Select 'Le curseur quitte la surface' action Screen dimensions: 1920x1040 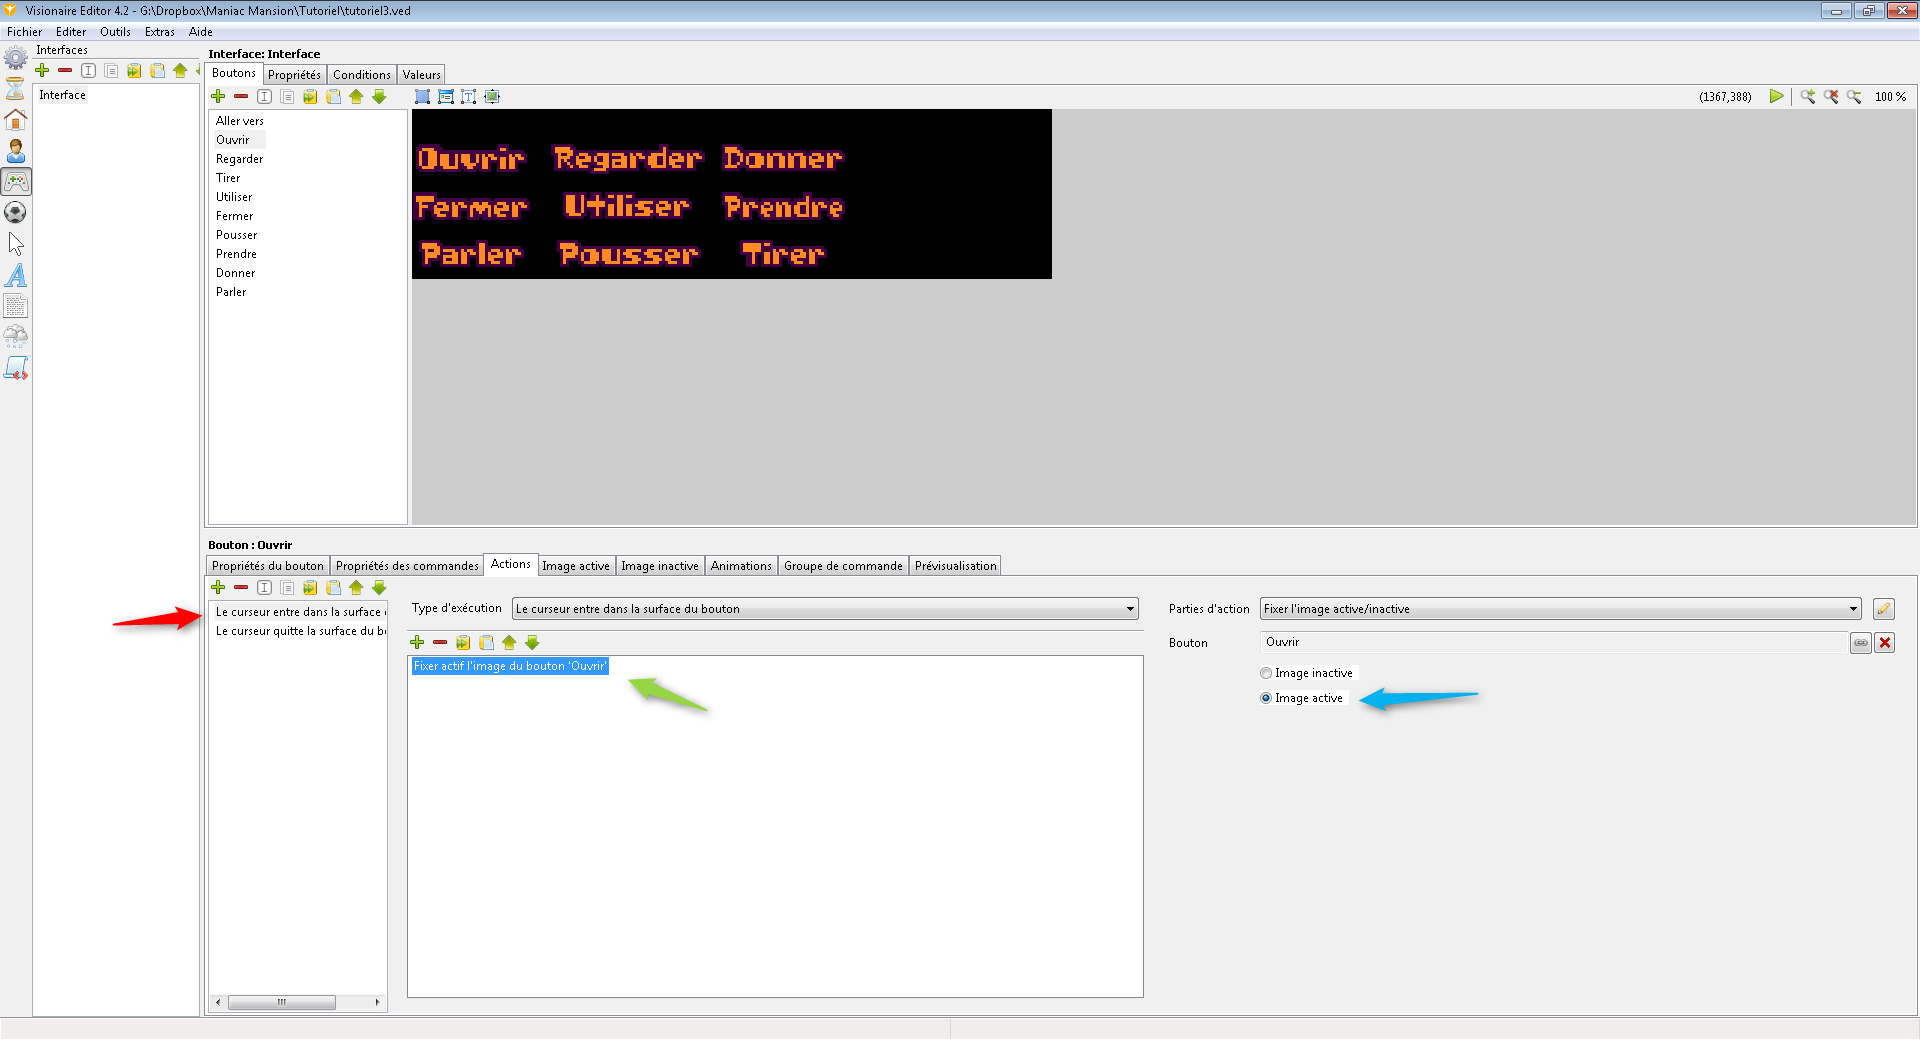point(300,631)
